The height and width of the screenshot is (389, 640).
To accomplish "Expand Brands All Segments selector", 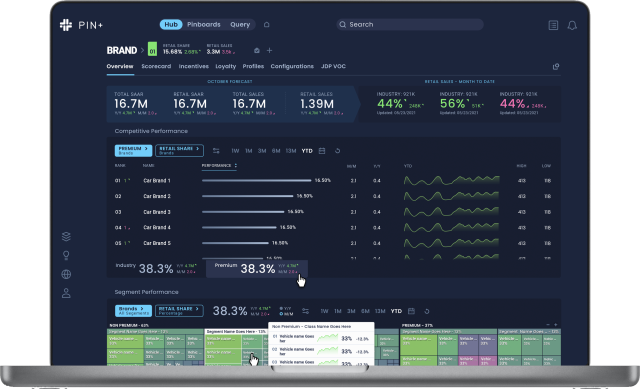I will point(133,311).
